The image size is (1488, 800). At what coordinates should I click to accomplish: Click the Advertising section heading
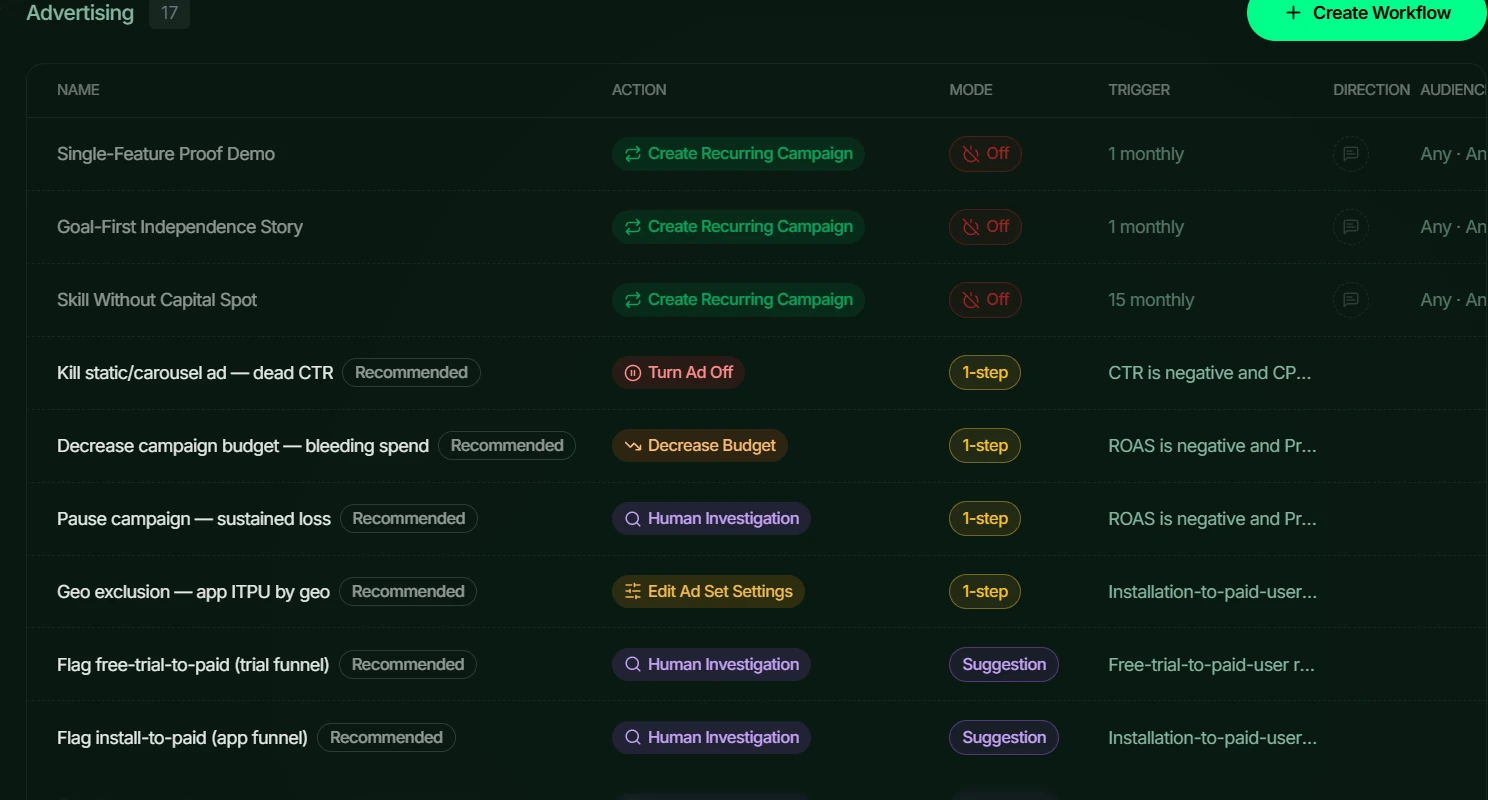(x=80, y=13)
